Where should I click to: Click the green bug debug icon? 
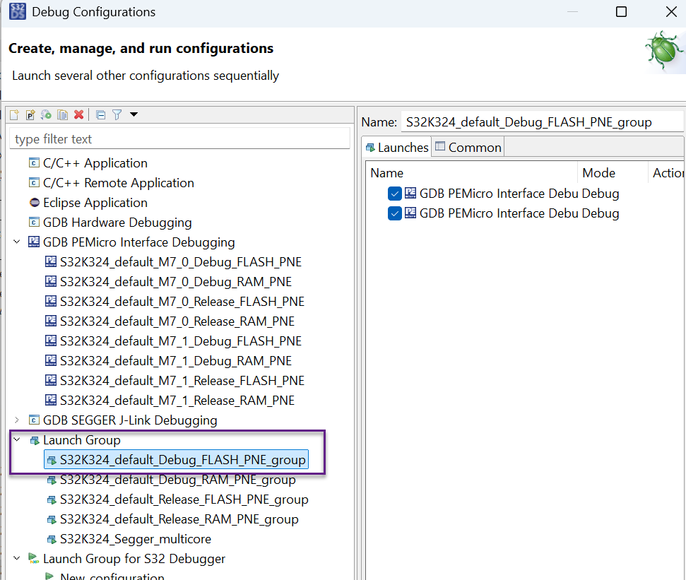tap(664, 50)
